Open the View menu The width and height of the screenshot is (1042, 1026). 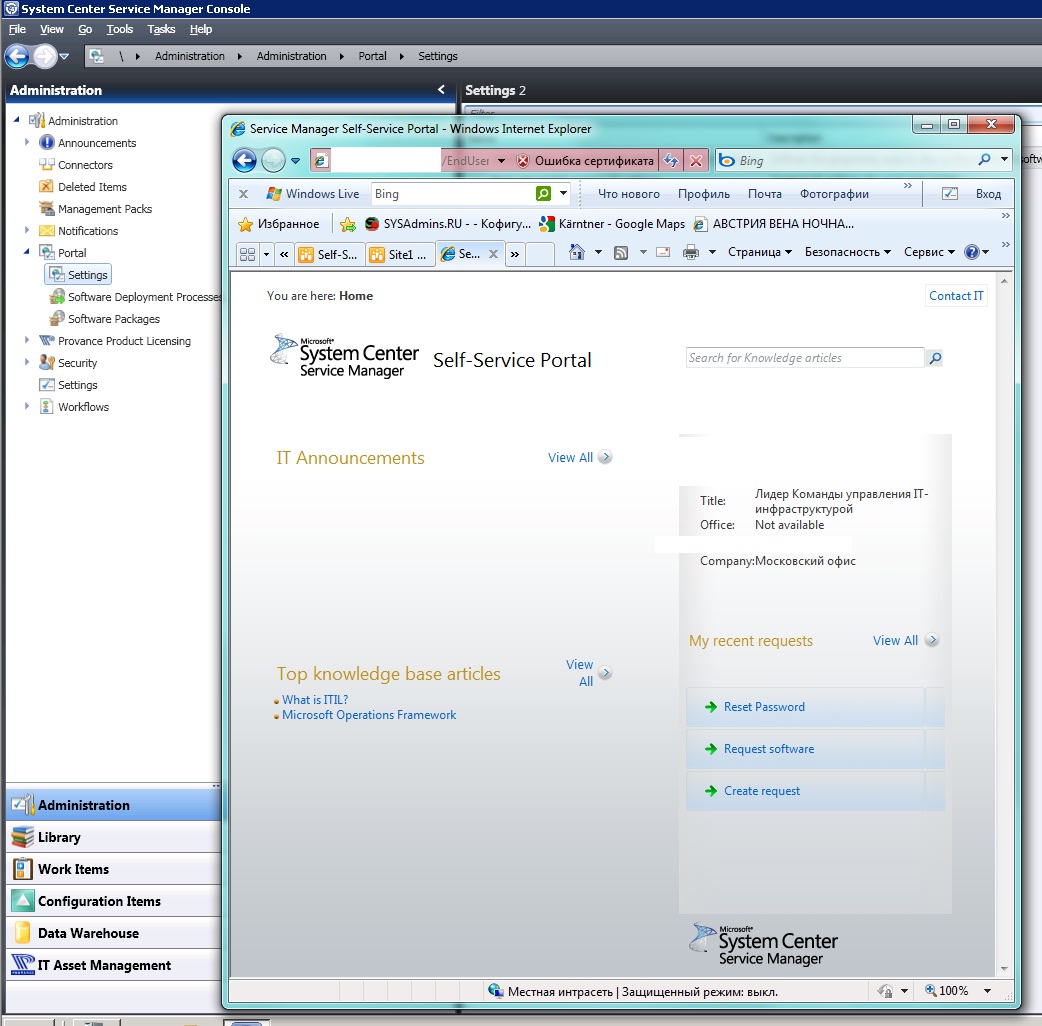coord(52,29)
